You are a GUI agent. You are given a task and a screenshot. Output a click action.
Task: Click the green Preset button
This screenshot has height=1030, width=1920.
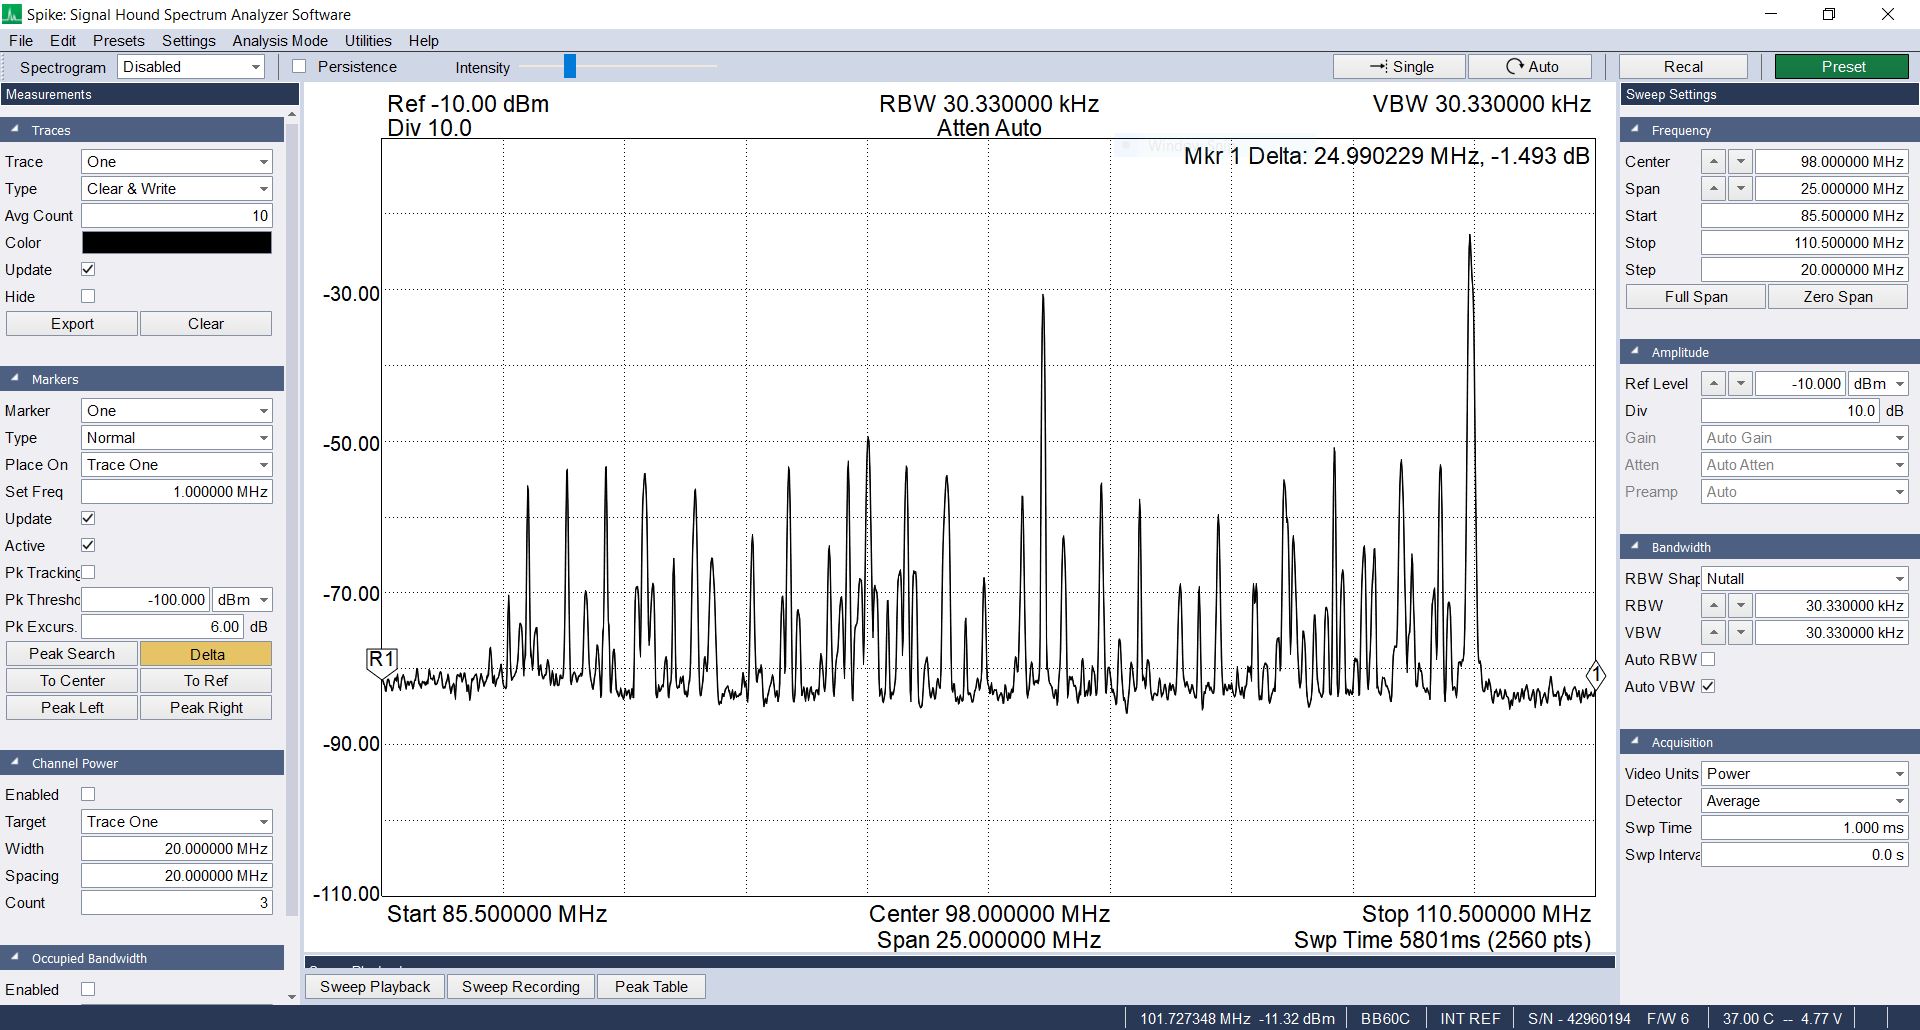tap(1842, 66)
